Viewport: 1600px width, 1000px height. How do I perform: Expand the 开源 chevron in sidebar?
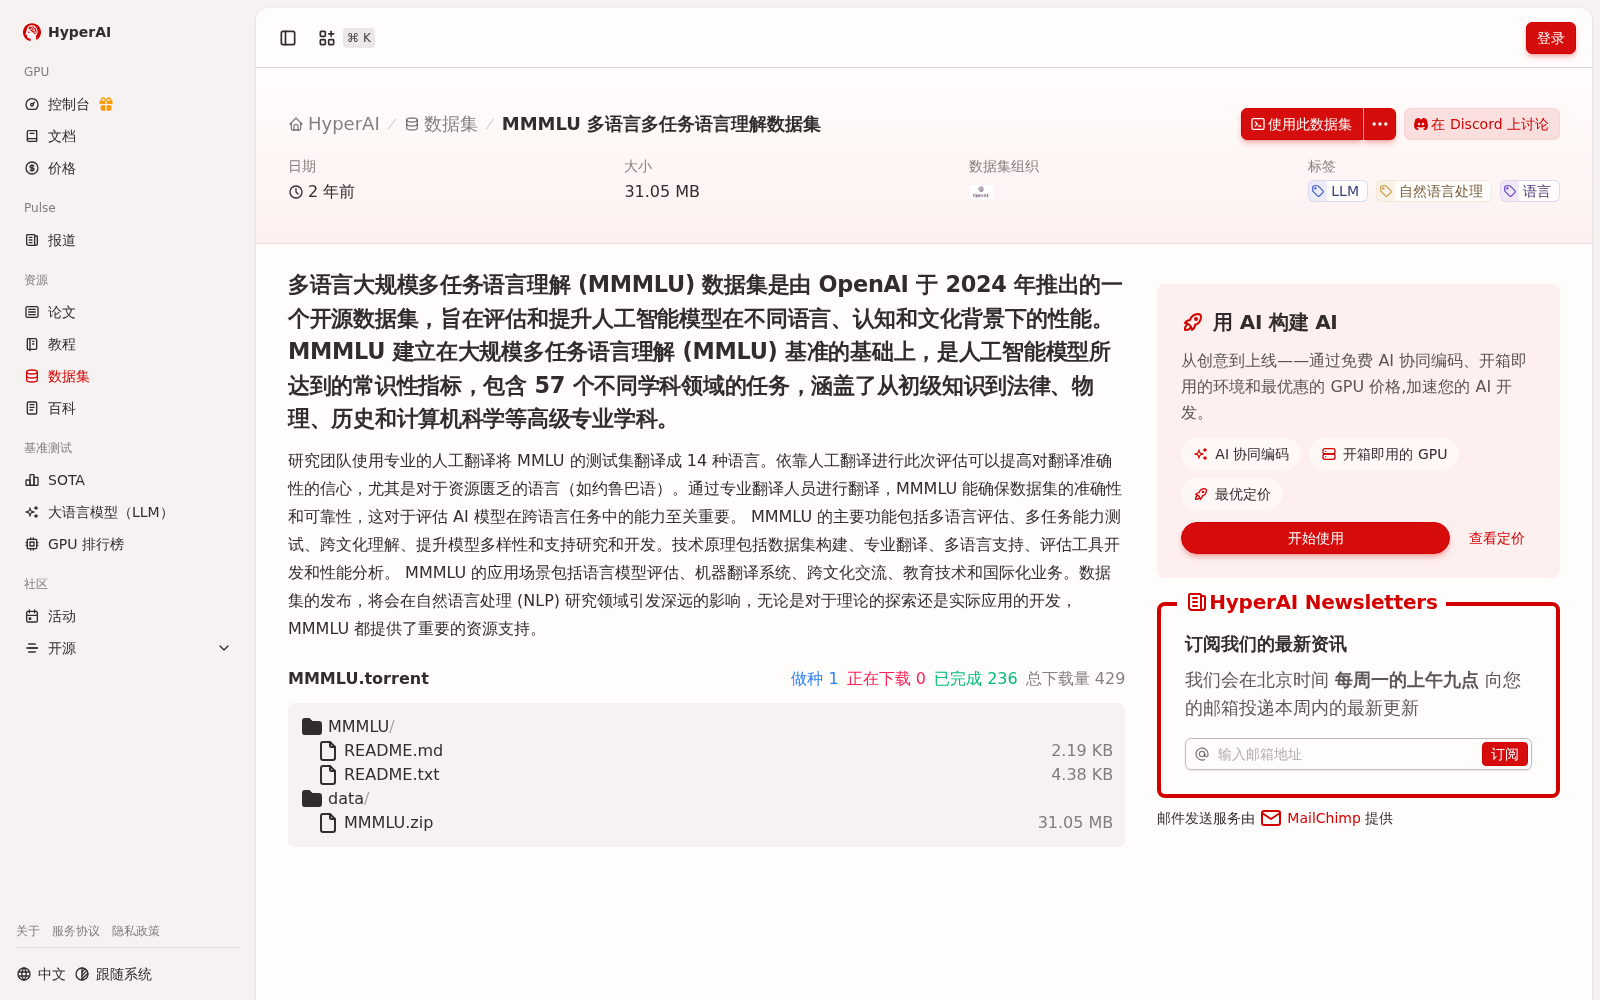(x=224, y=648)
